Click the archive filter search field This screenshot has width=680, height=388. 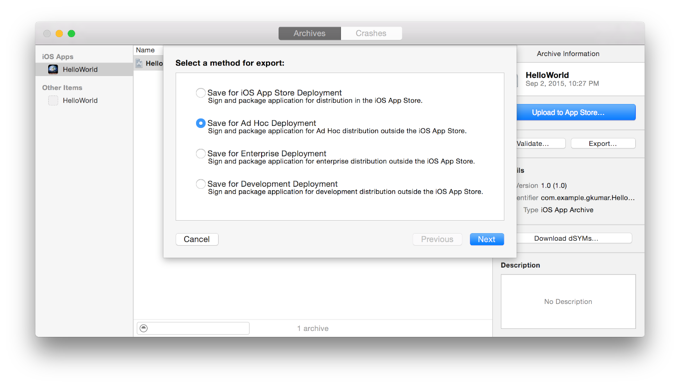tap(193, 328)
